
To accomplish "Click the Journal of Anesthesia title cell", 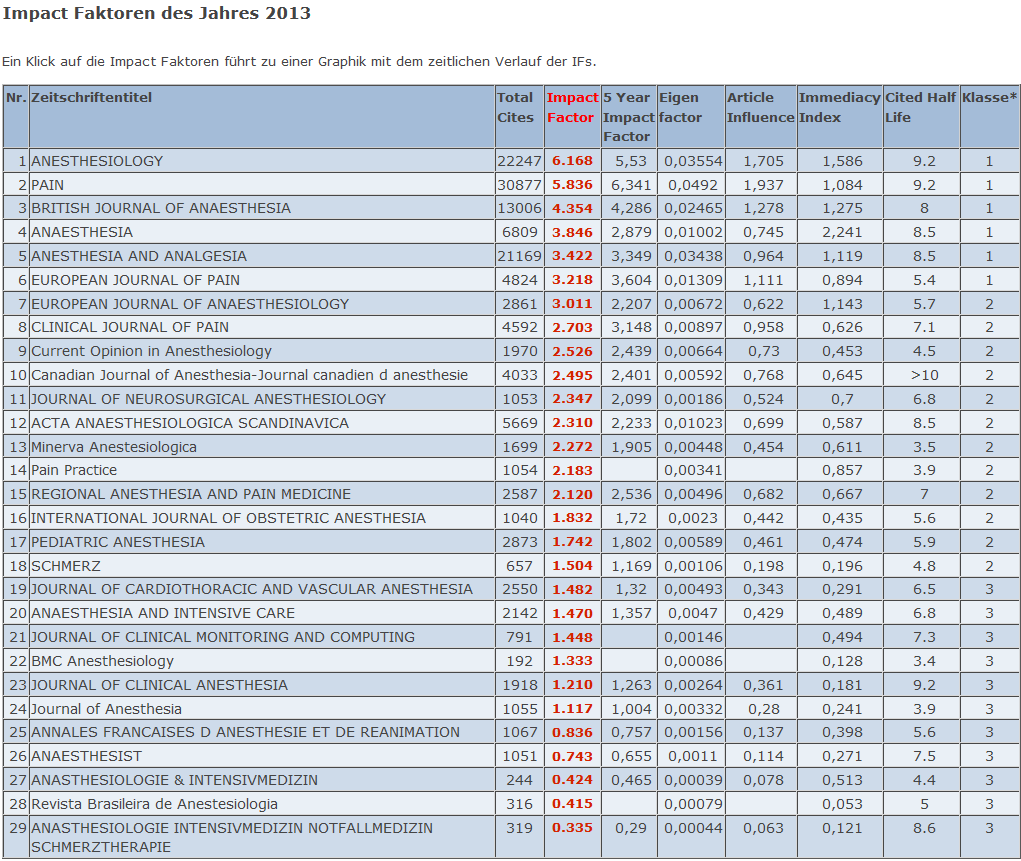I will [106, 709].
